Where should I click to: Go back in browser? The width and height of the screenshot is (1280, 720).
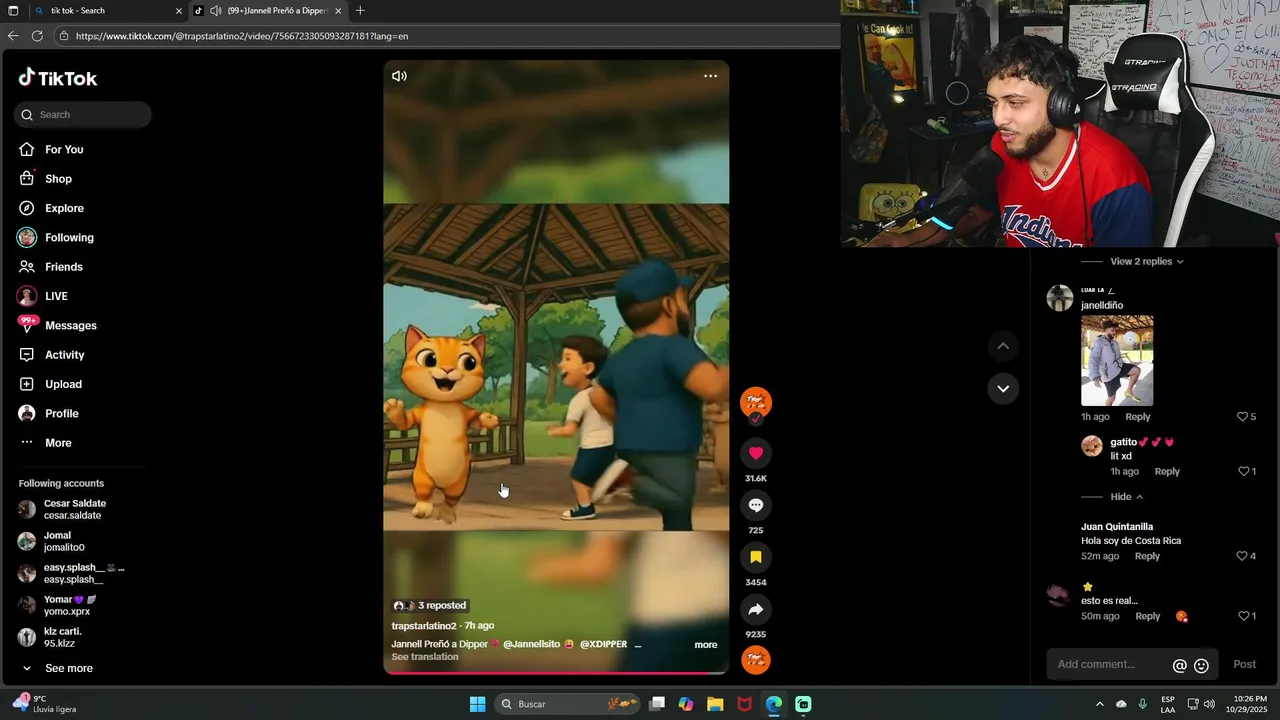(12, 36)
